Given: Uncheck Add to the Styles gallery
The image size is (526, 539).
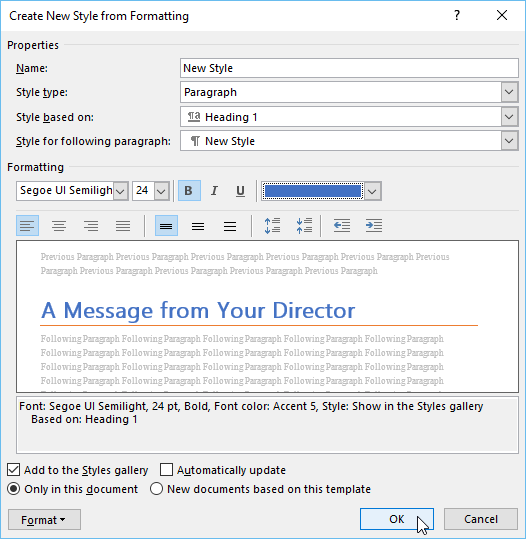Looking at the screenshot, I should 14,470.
